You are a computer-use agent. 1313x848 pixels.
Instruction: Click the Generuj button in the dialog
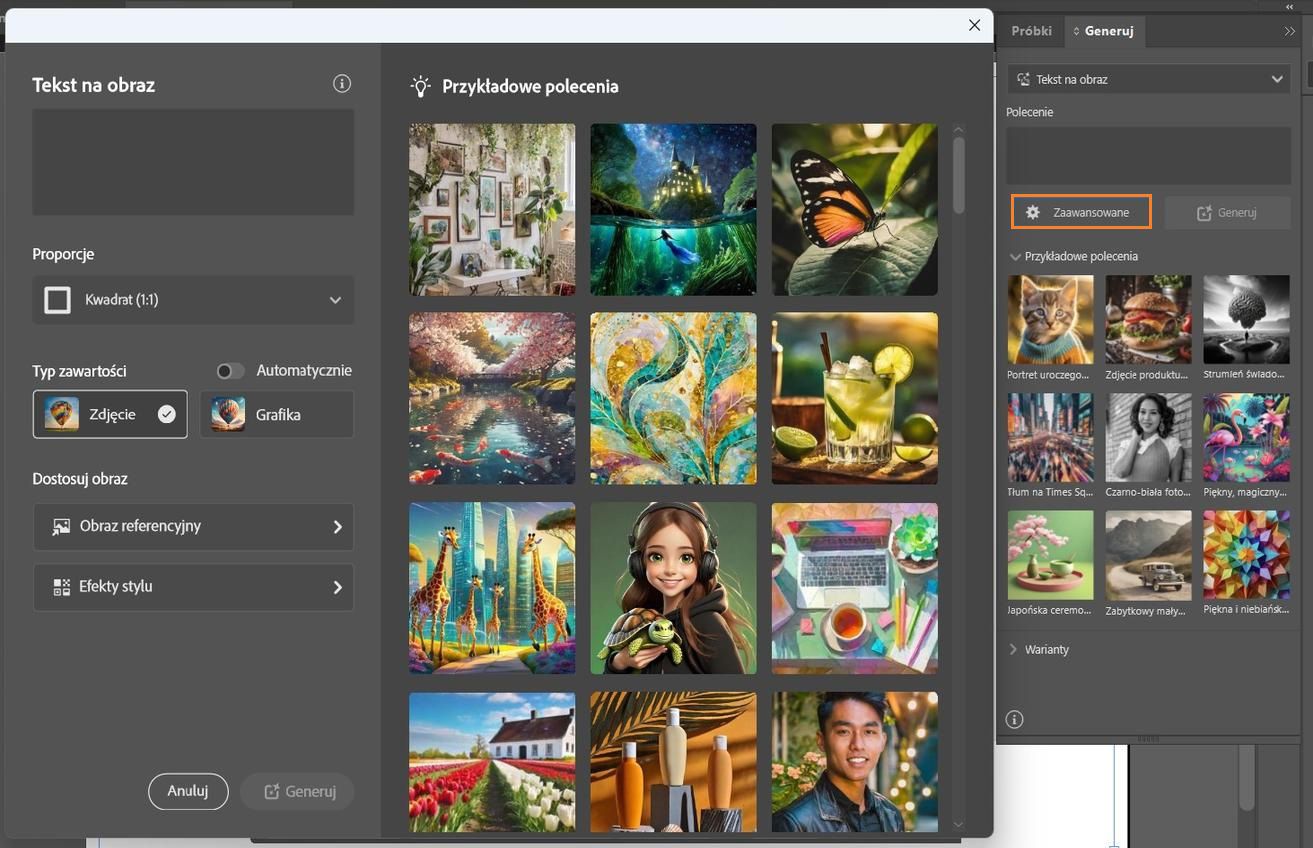(x=299, y=791)
